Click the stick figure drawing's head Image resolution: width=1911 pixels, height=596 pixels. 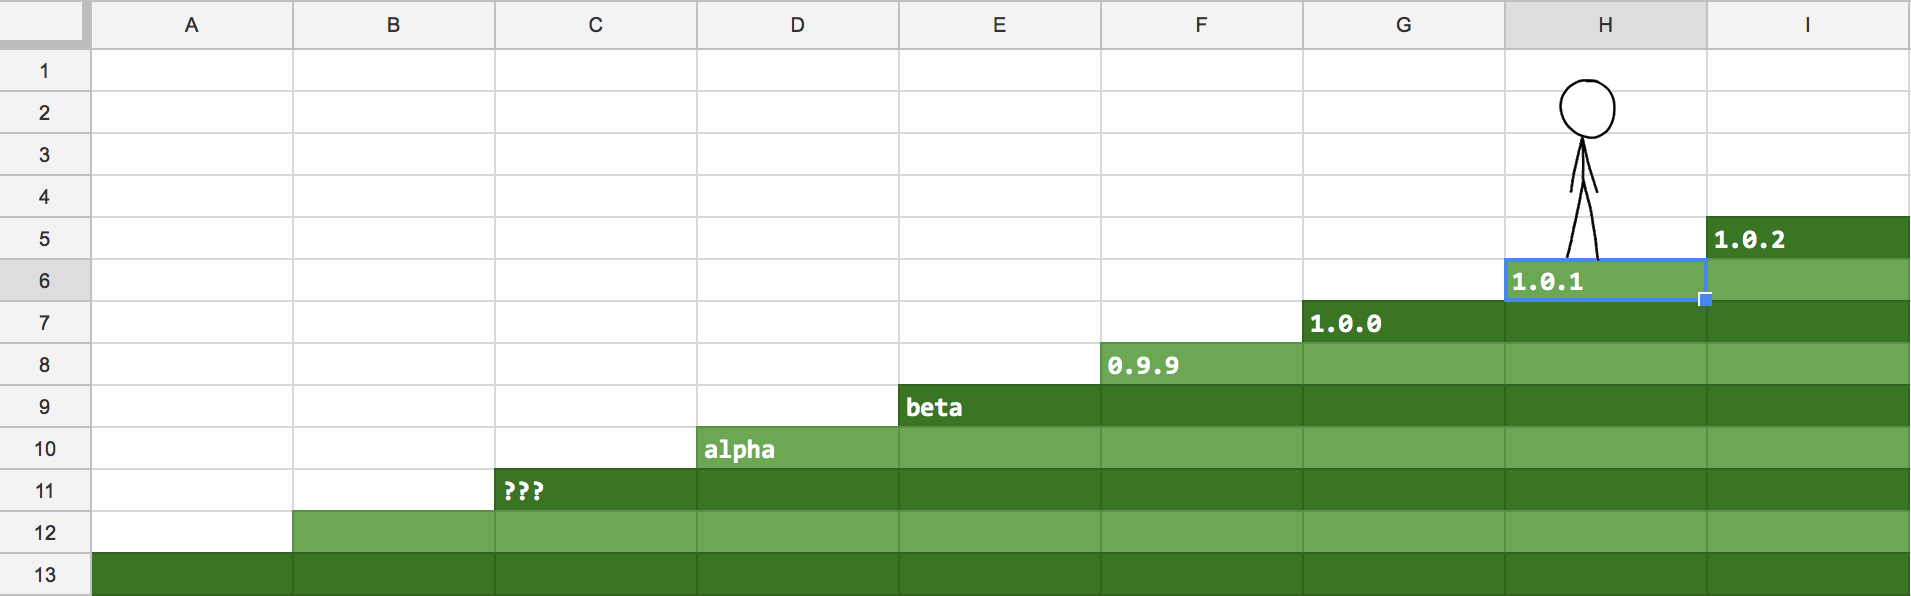(x=1587, y=108)
